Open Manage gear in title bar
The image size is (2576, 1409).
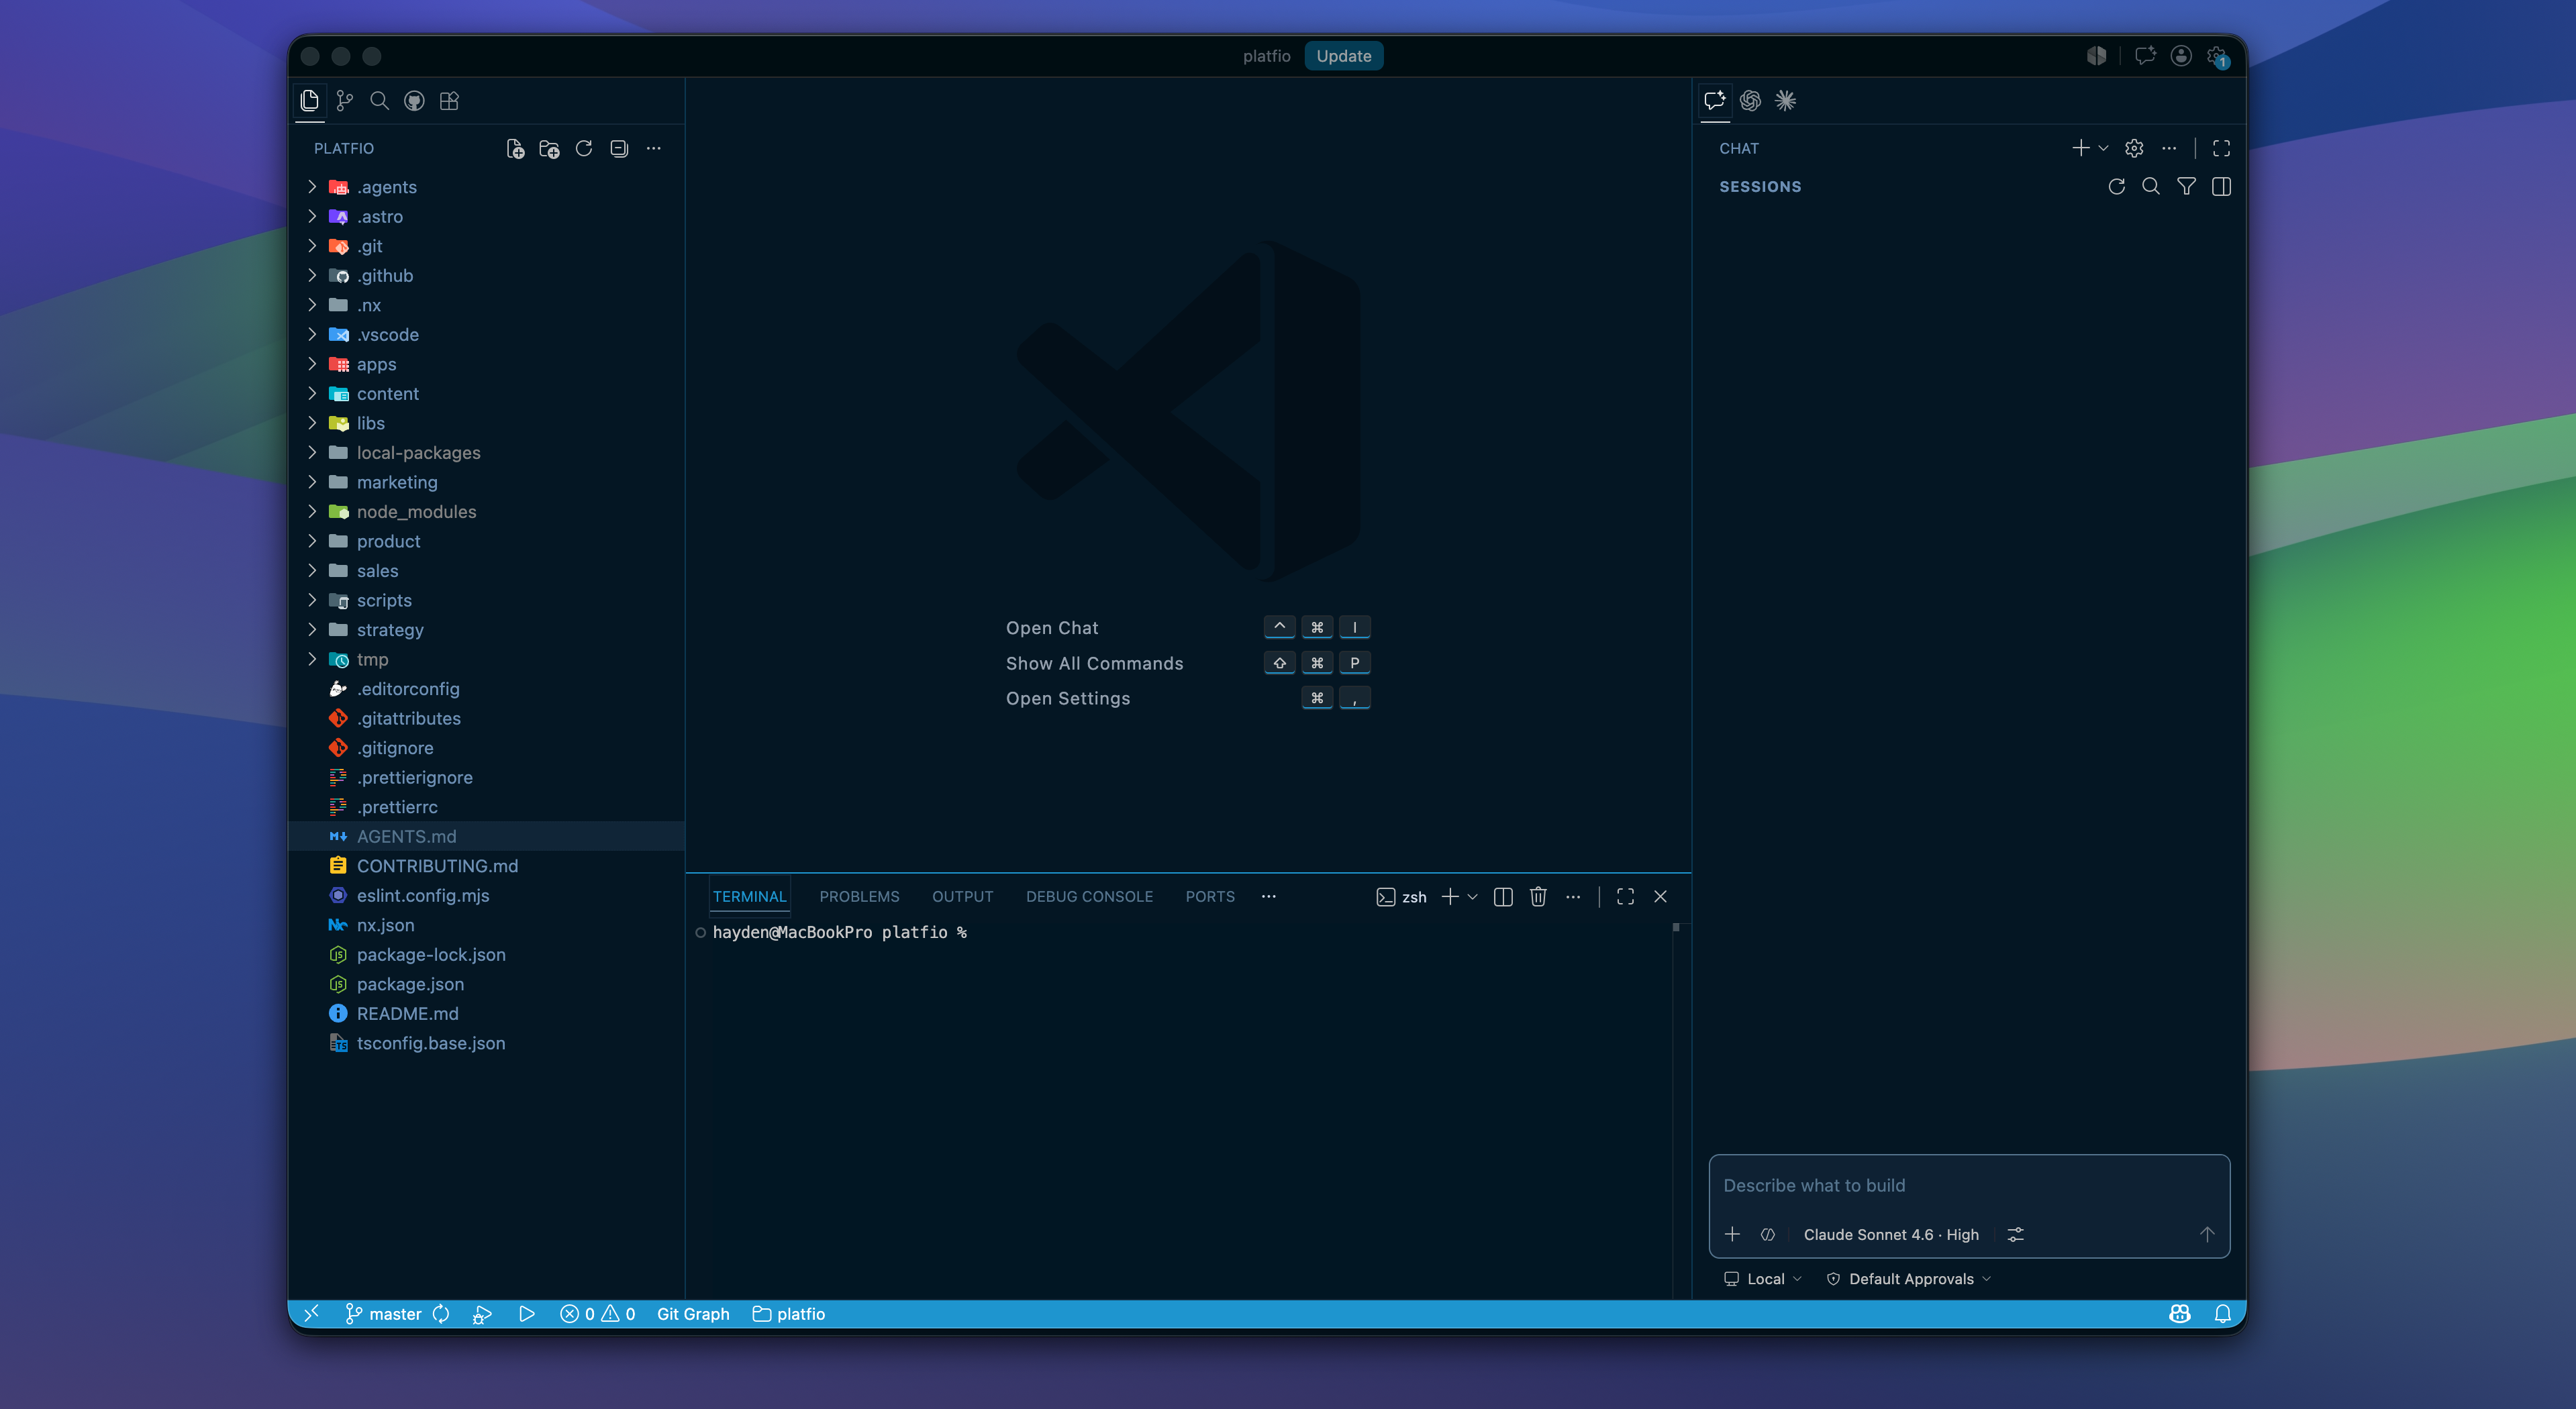click(2217, 57)
